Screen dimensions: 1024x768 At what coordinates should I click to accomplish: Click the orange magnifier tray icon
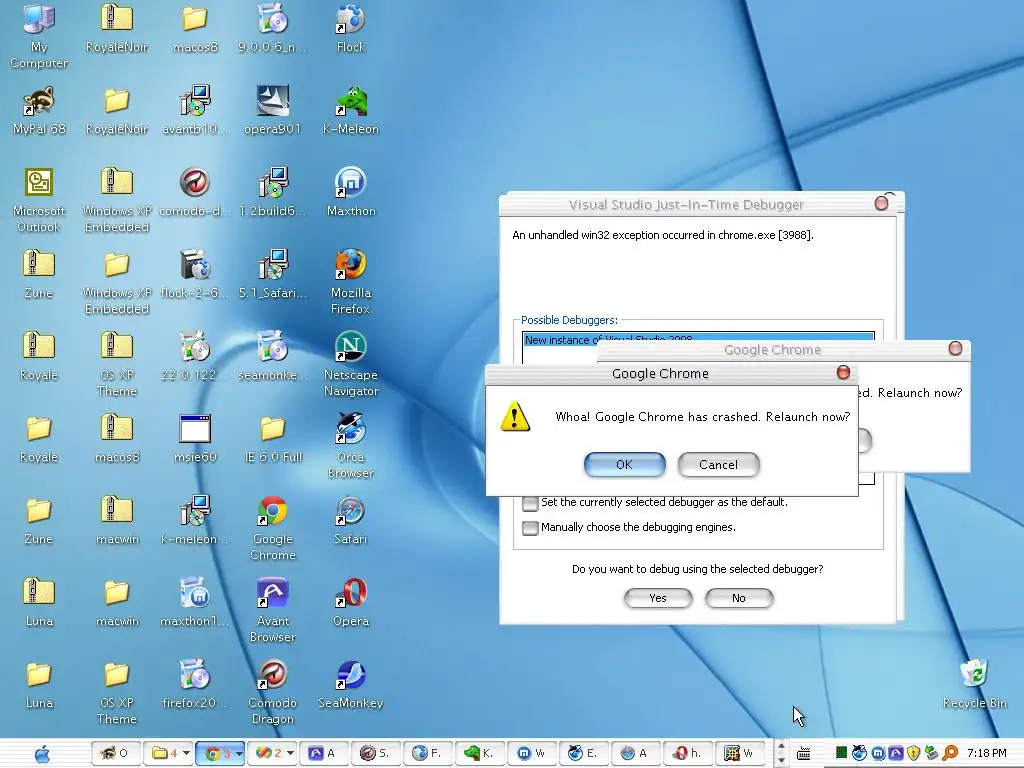click(950, 754)
